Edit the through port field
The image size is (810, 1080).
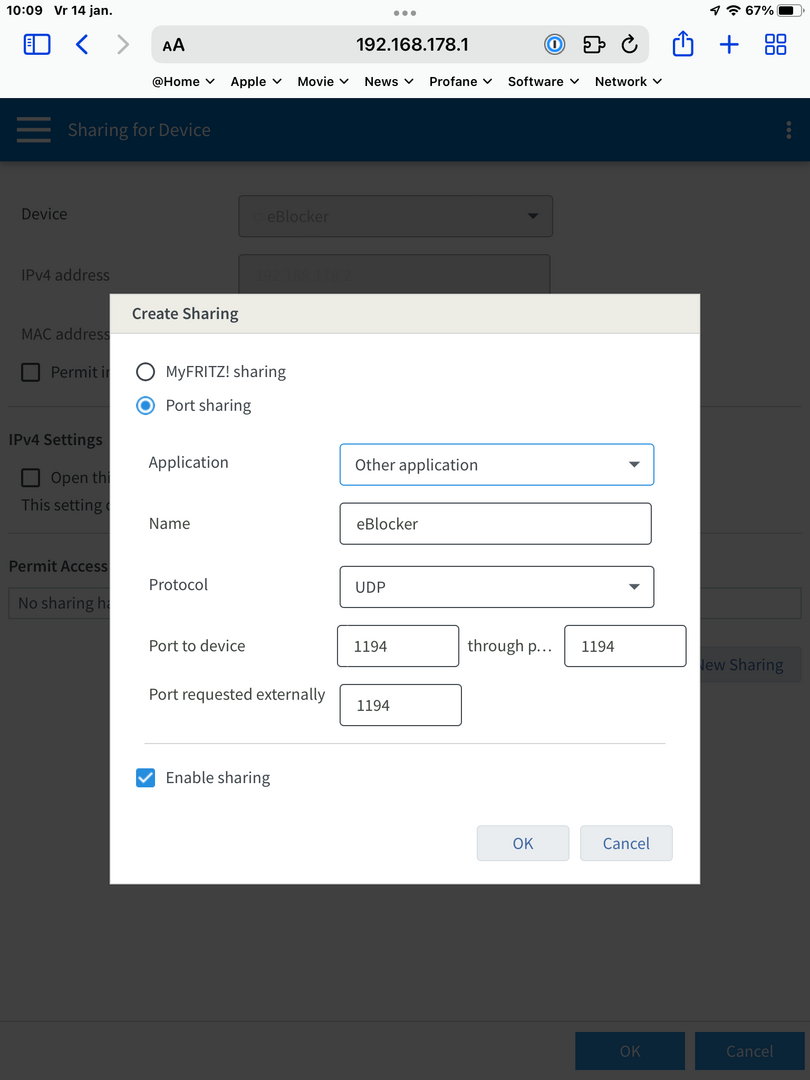tap(625, 646)
